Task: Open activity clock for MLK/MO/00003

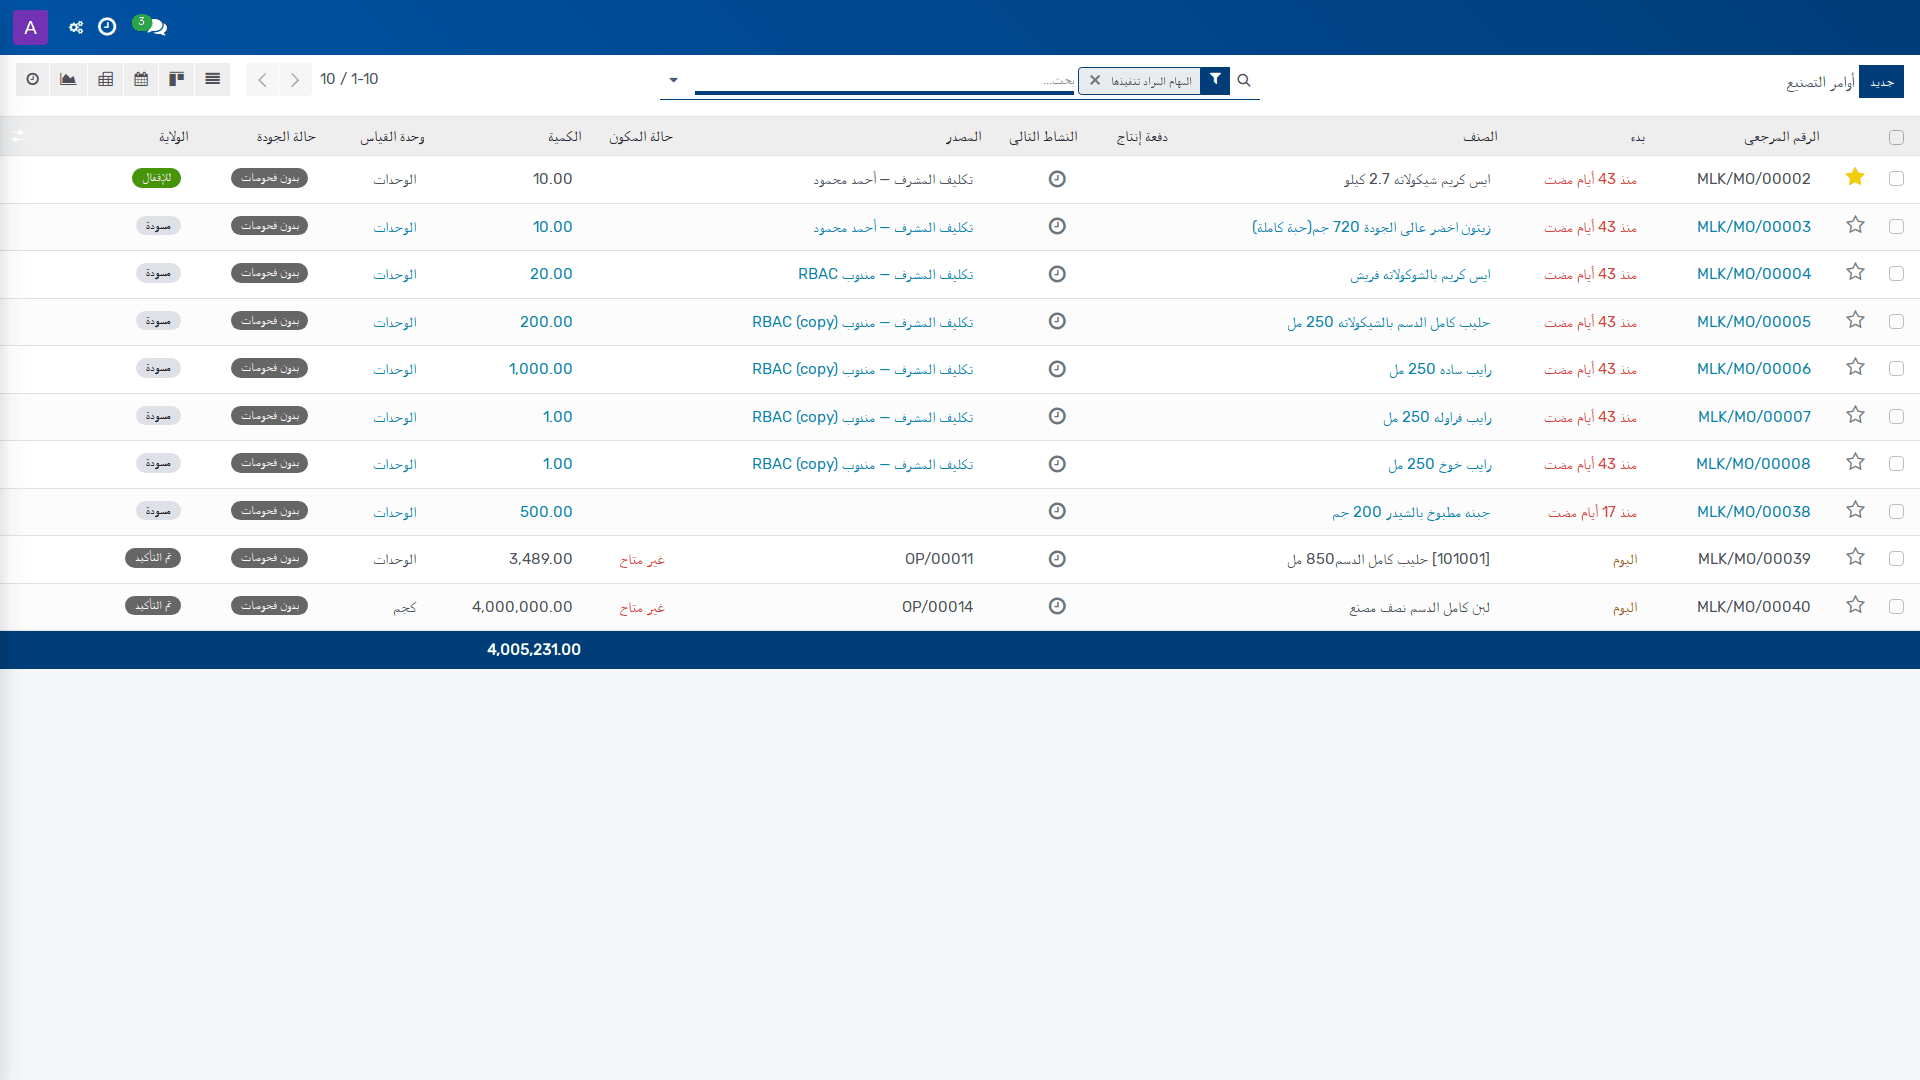Action: tap(1057, 226)
